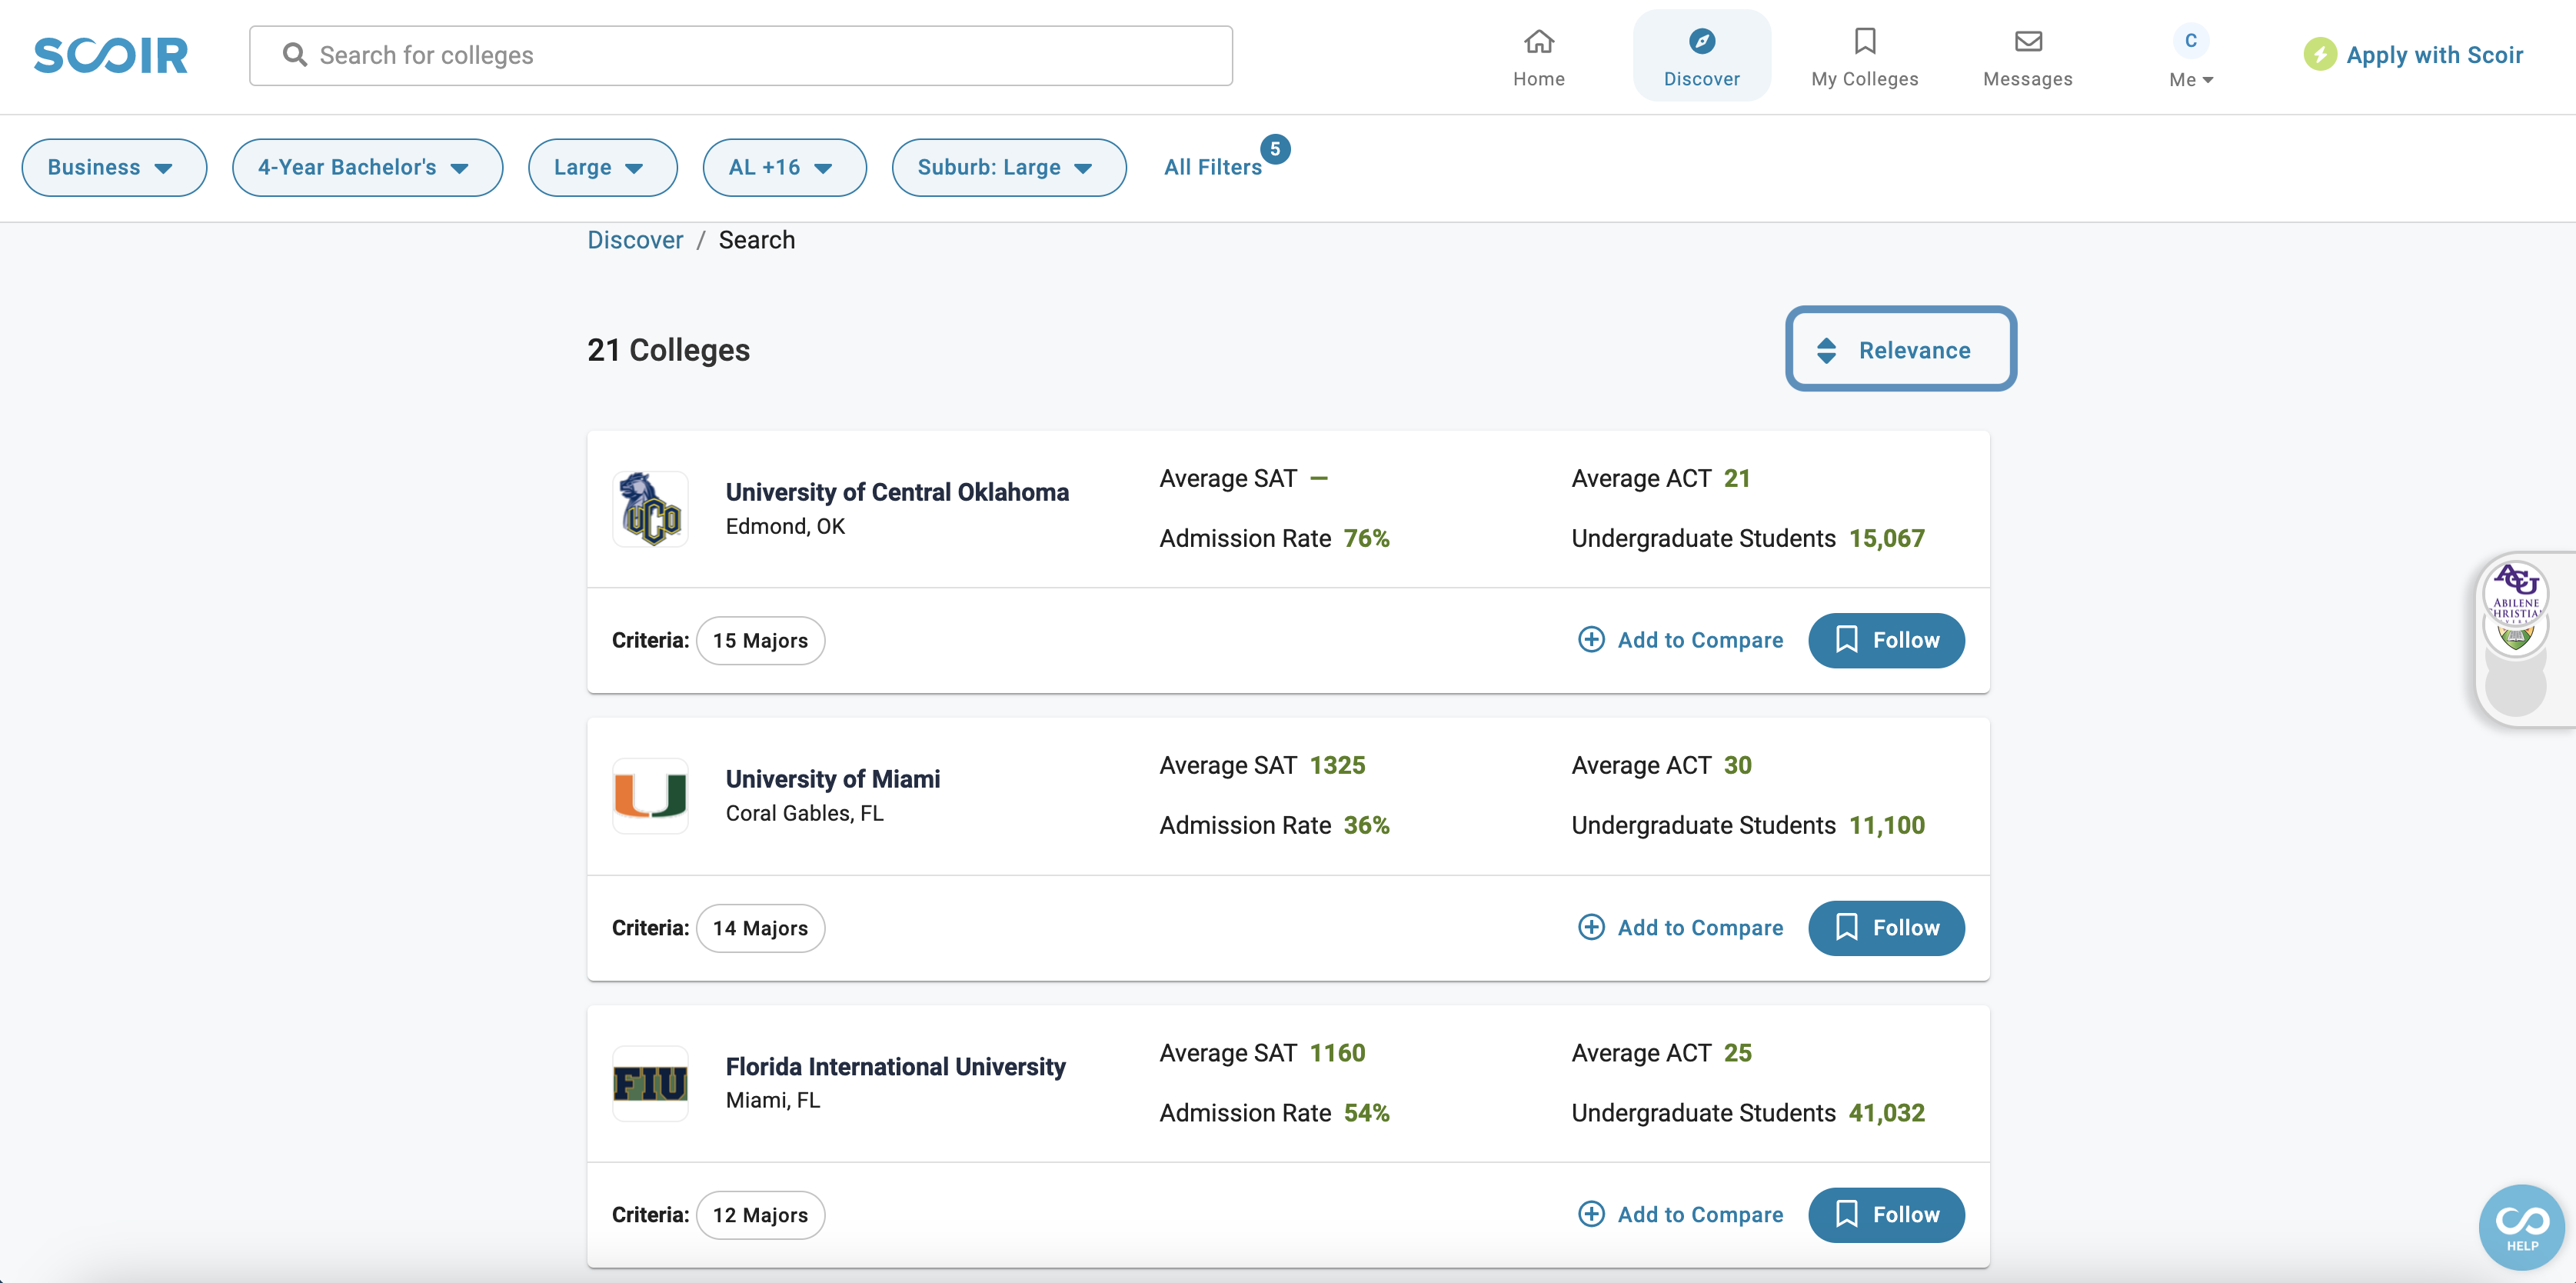Viewport: 2576px width, 1283px height.
Task: Click the 12 Majors criteria chip
Action: (760, 1215)
